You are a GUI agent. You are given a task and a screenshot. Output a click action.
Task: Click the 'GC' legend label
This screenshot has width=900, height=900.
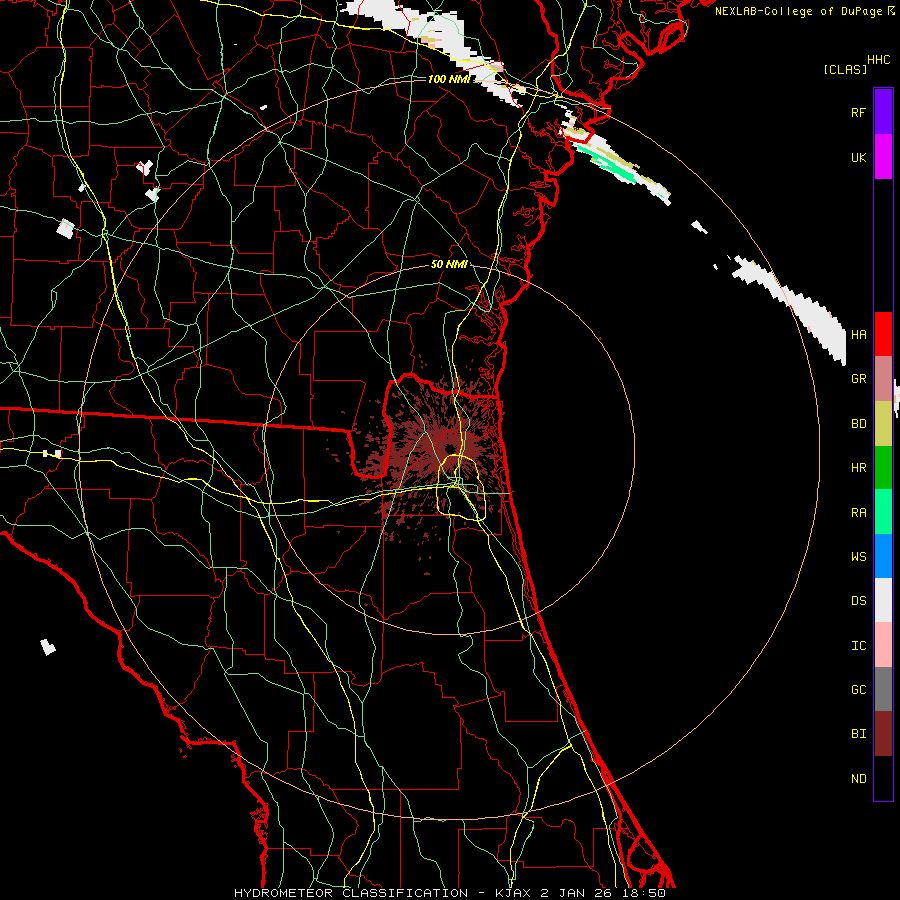(x=858, y=689)
